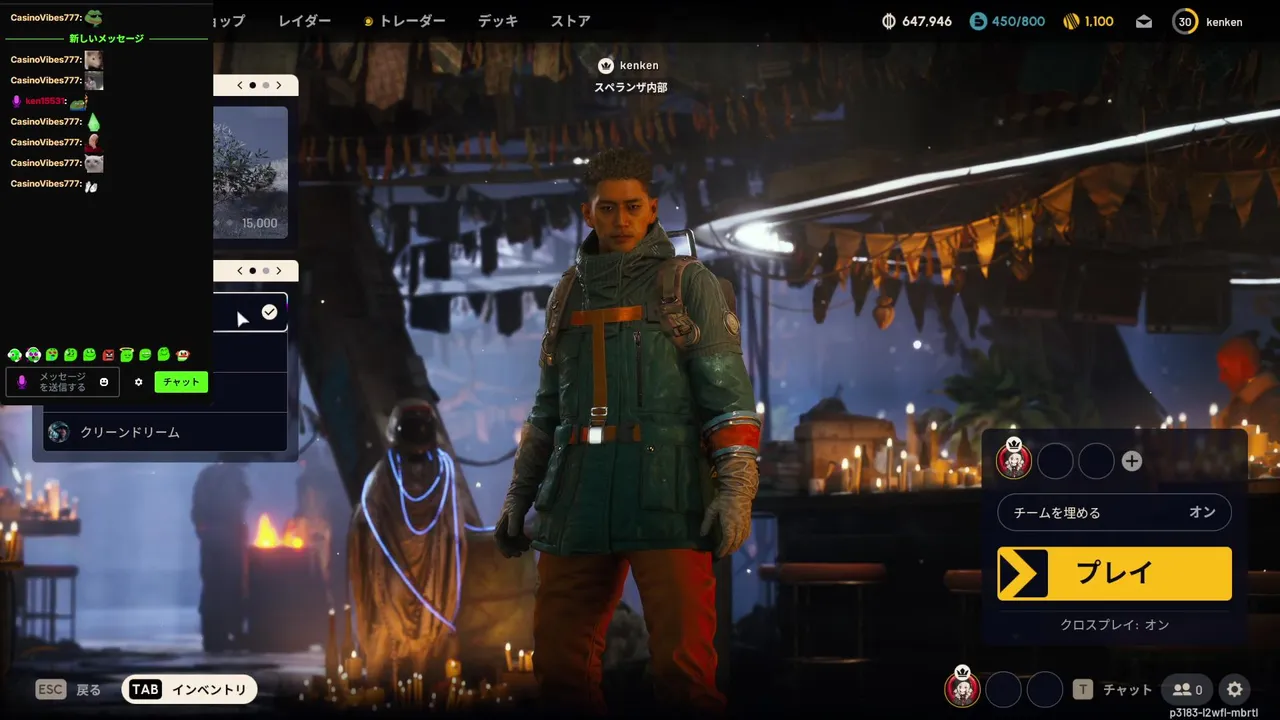Click the white checkmark on the selected item
1280x720 pixels.
pos(269,312)
